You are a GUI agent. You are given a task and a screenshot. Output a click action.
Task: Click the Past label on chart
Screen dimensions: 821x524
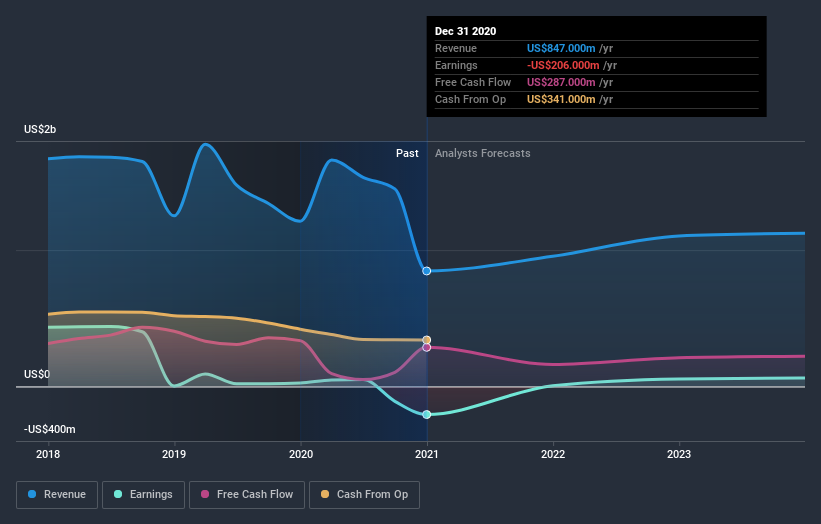(x=407, y=153)
